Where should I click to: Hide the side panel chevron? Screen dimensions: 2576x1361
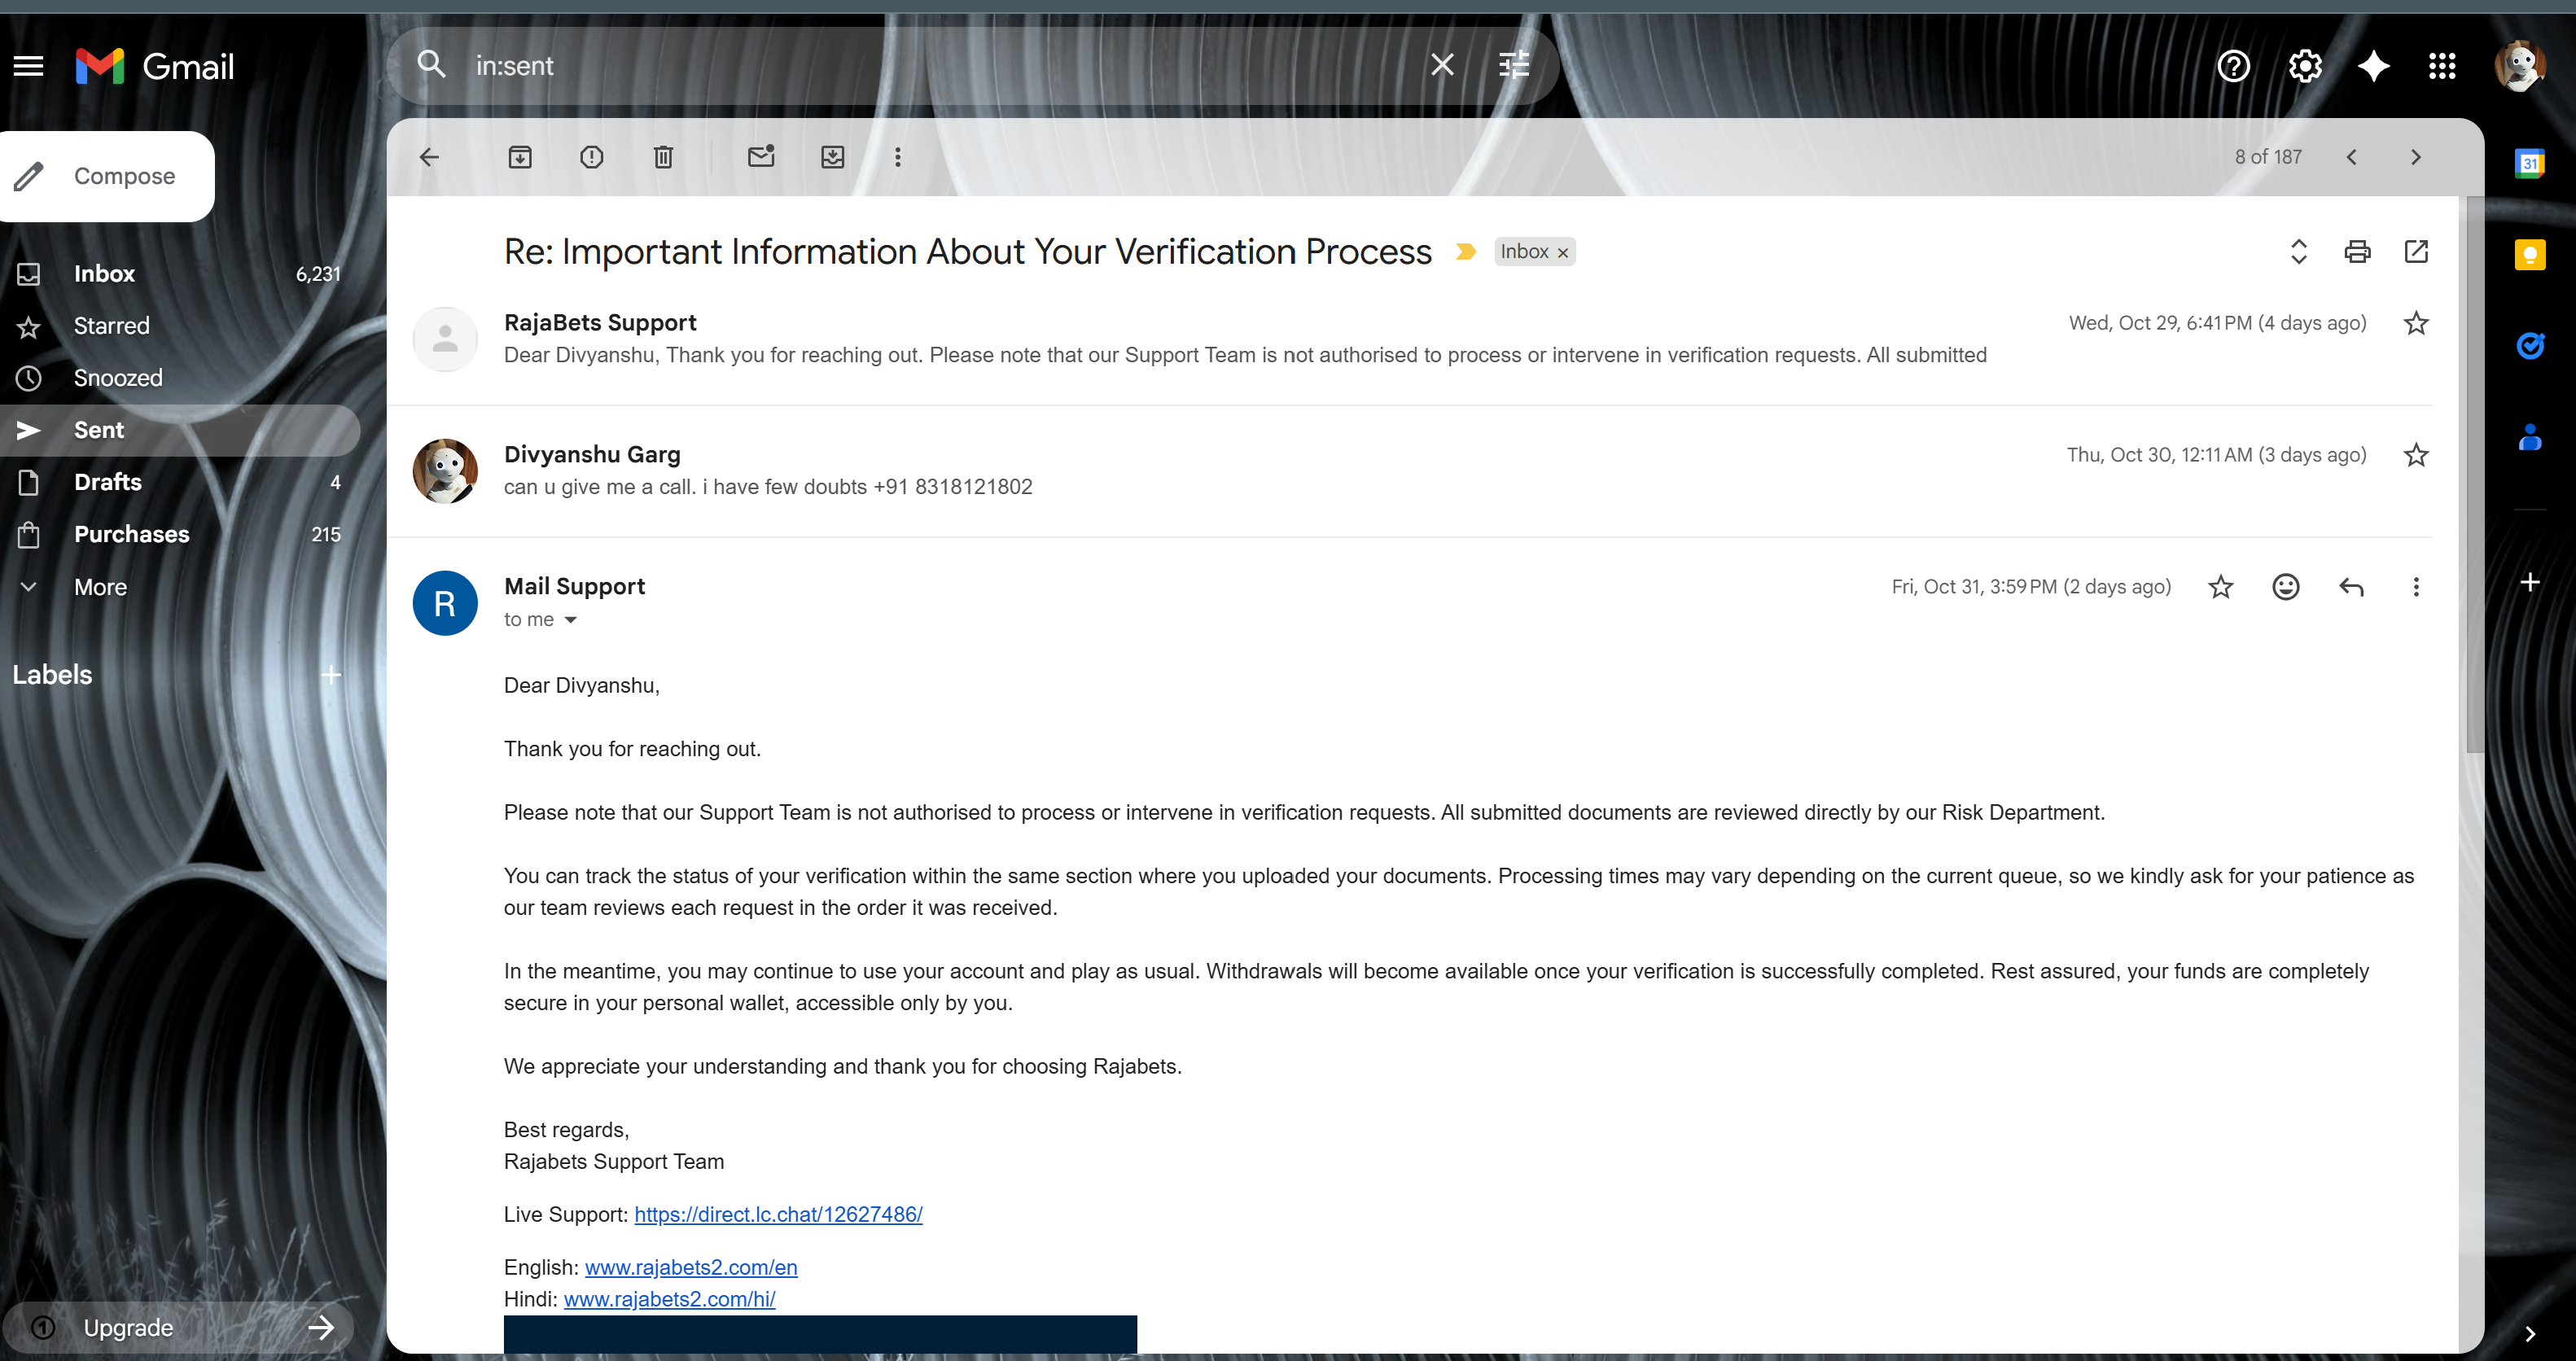click(2529, 1333)
